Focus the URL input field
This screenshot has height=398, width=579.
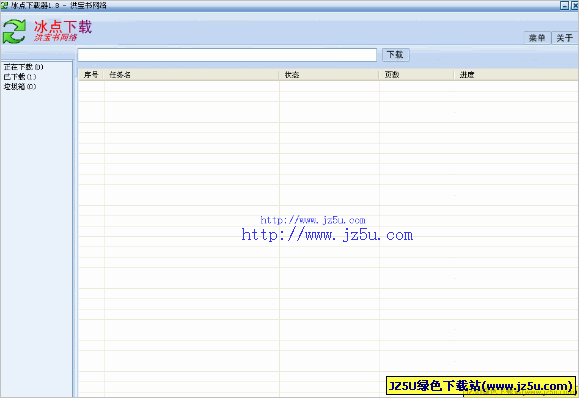pos(227,55)
